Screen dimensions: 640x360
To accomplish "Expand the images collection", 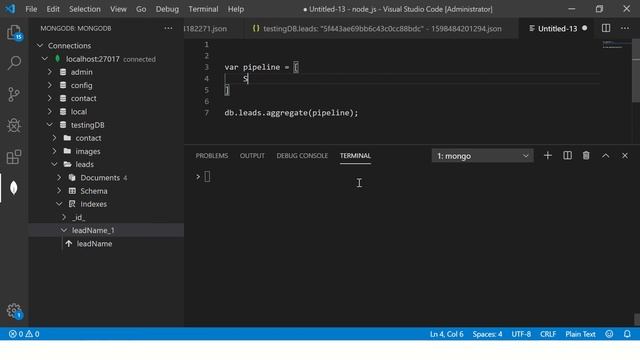I will coord(55,151).
